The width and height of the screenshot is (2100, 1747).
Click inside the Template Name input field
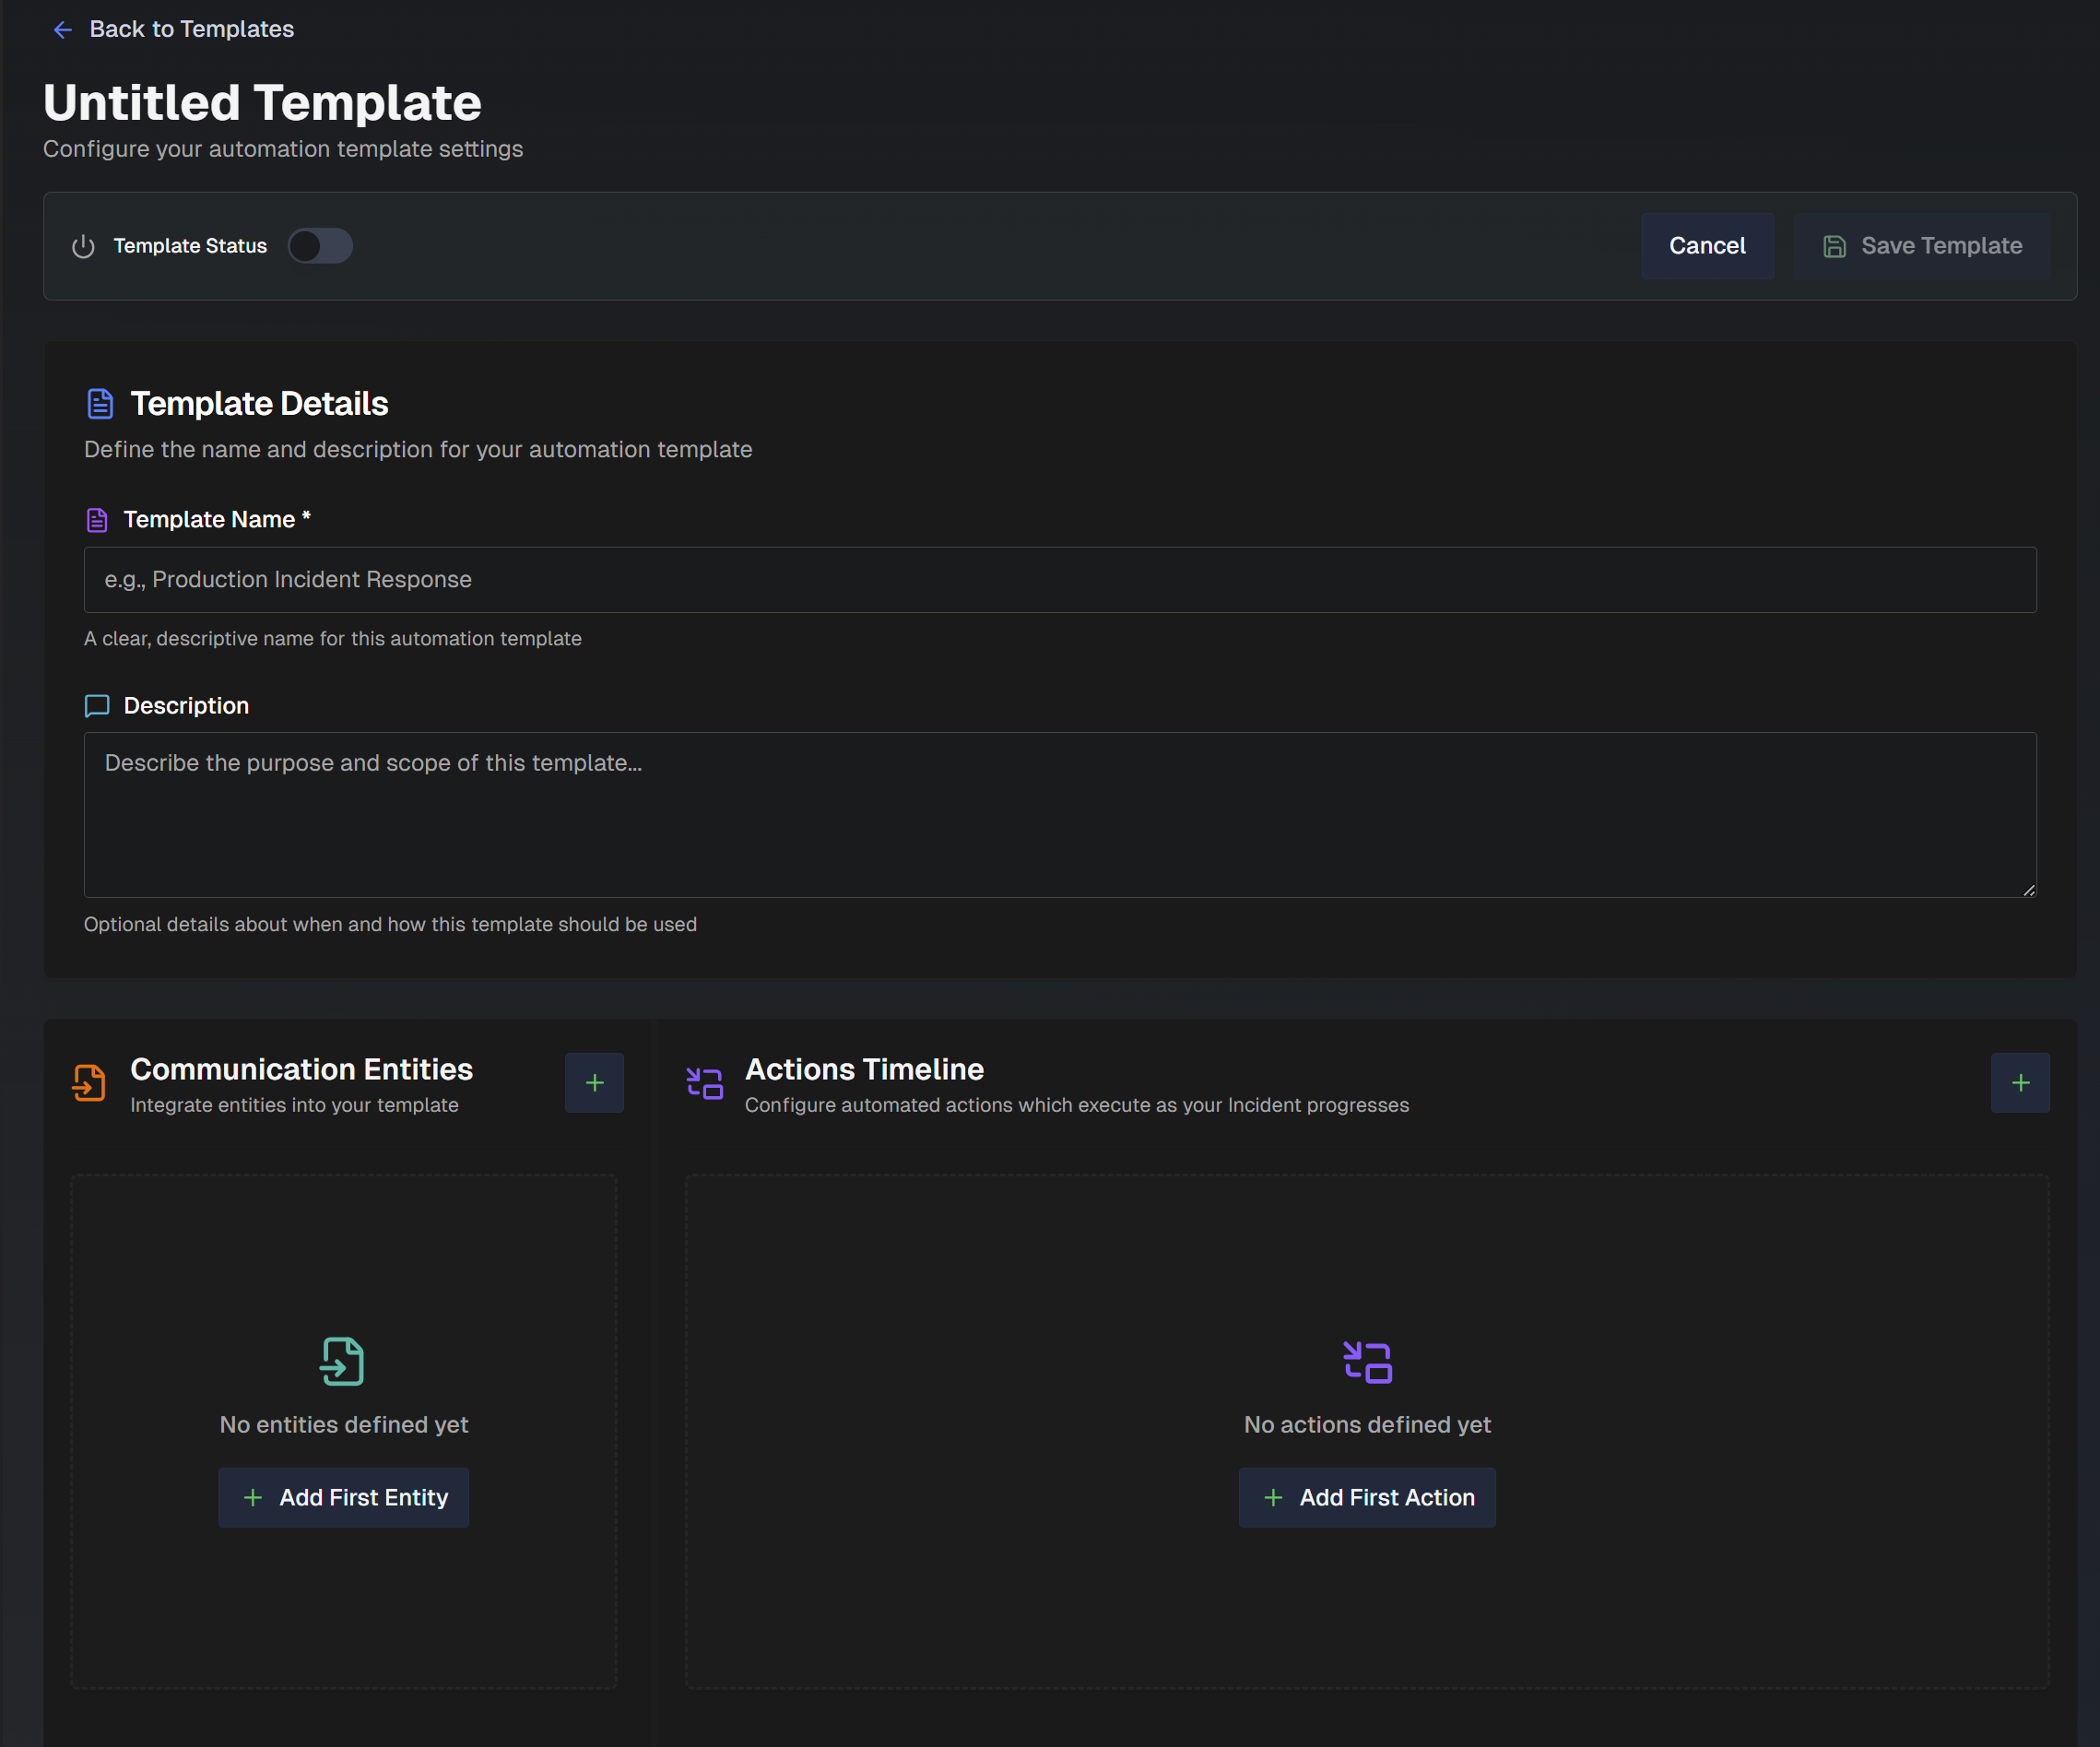(x=1060, y=580)
